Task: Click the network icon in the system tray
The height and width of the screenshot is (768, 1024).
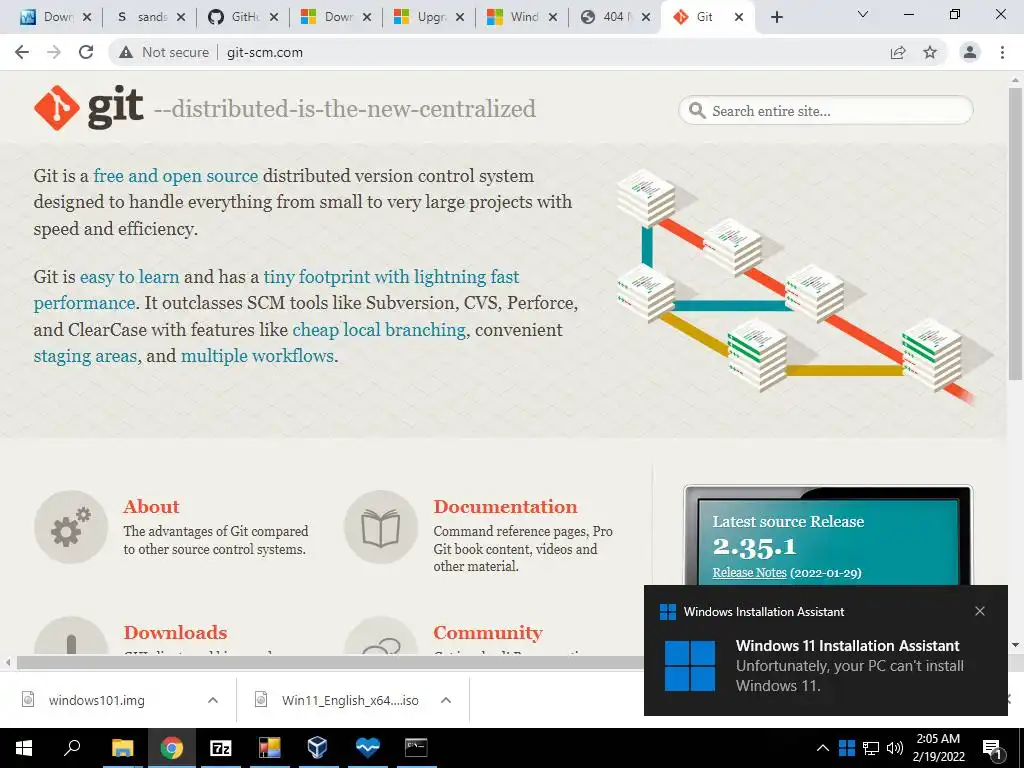Action: (x=871, y=748)
